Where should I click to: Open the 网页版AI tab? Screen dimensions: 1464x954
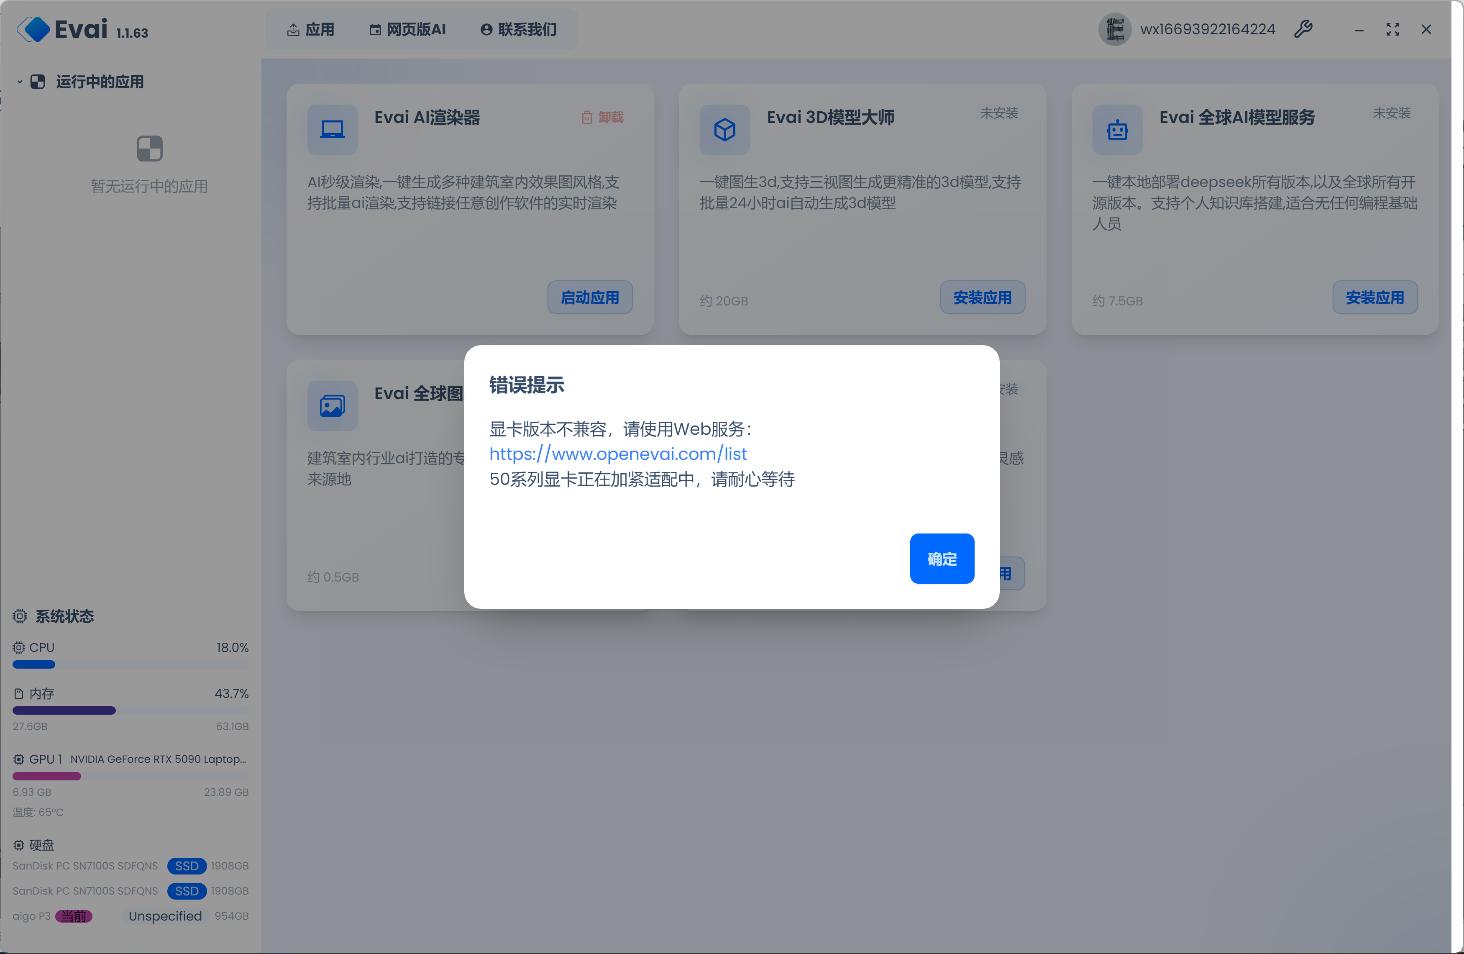pyautogui.click(x=407, y=30)
